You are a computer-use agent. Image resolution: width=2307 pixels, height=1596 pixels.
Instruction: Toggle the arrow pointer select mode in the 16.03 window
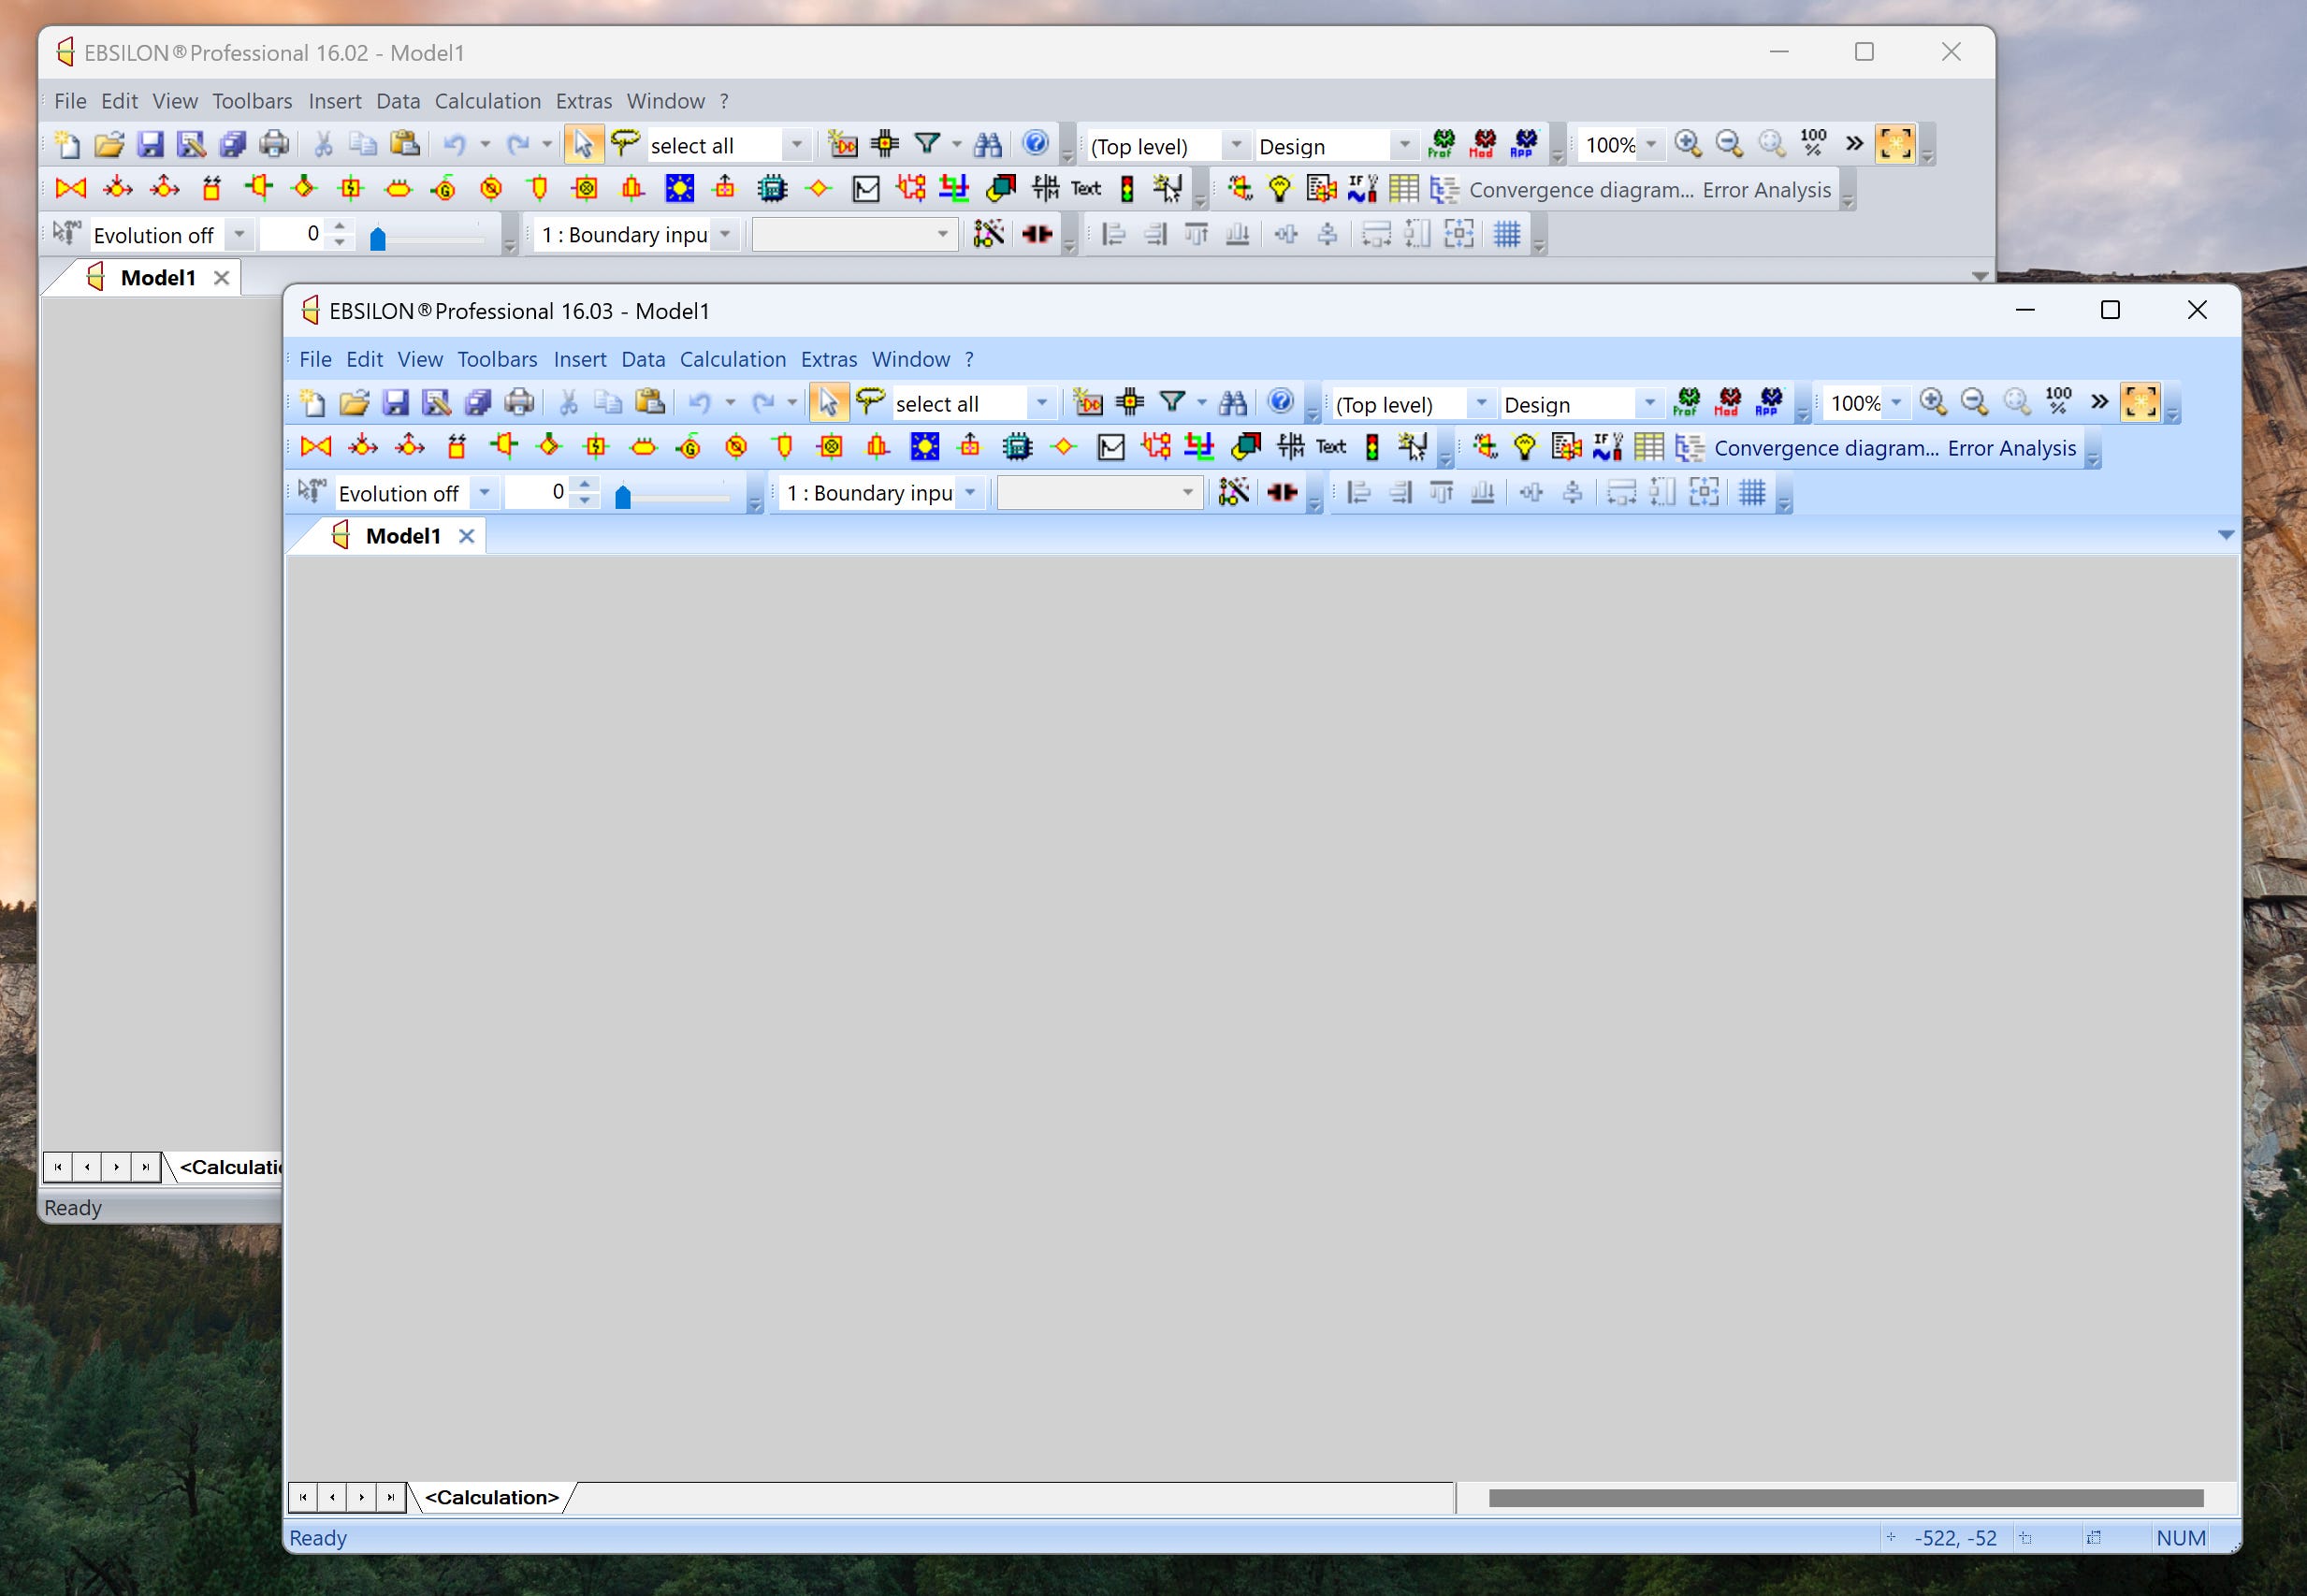[829, 403]
